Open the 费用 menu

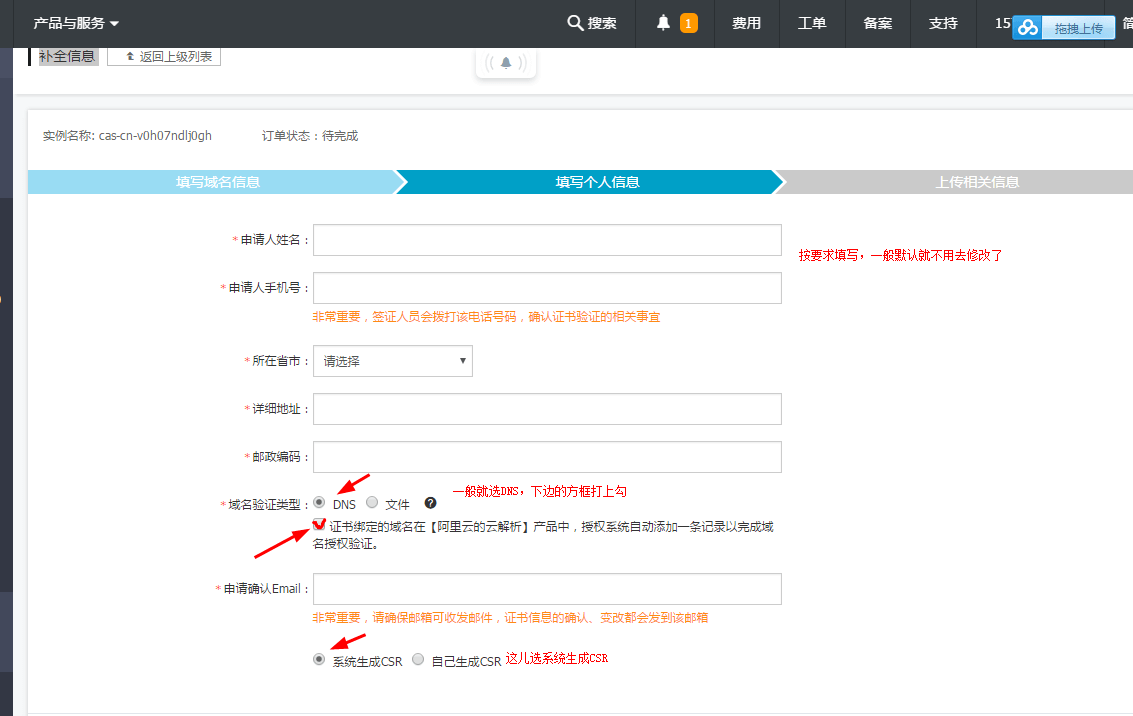point(746,24)
